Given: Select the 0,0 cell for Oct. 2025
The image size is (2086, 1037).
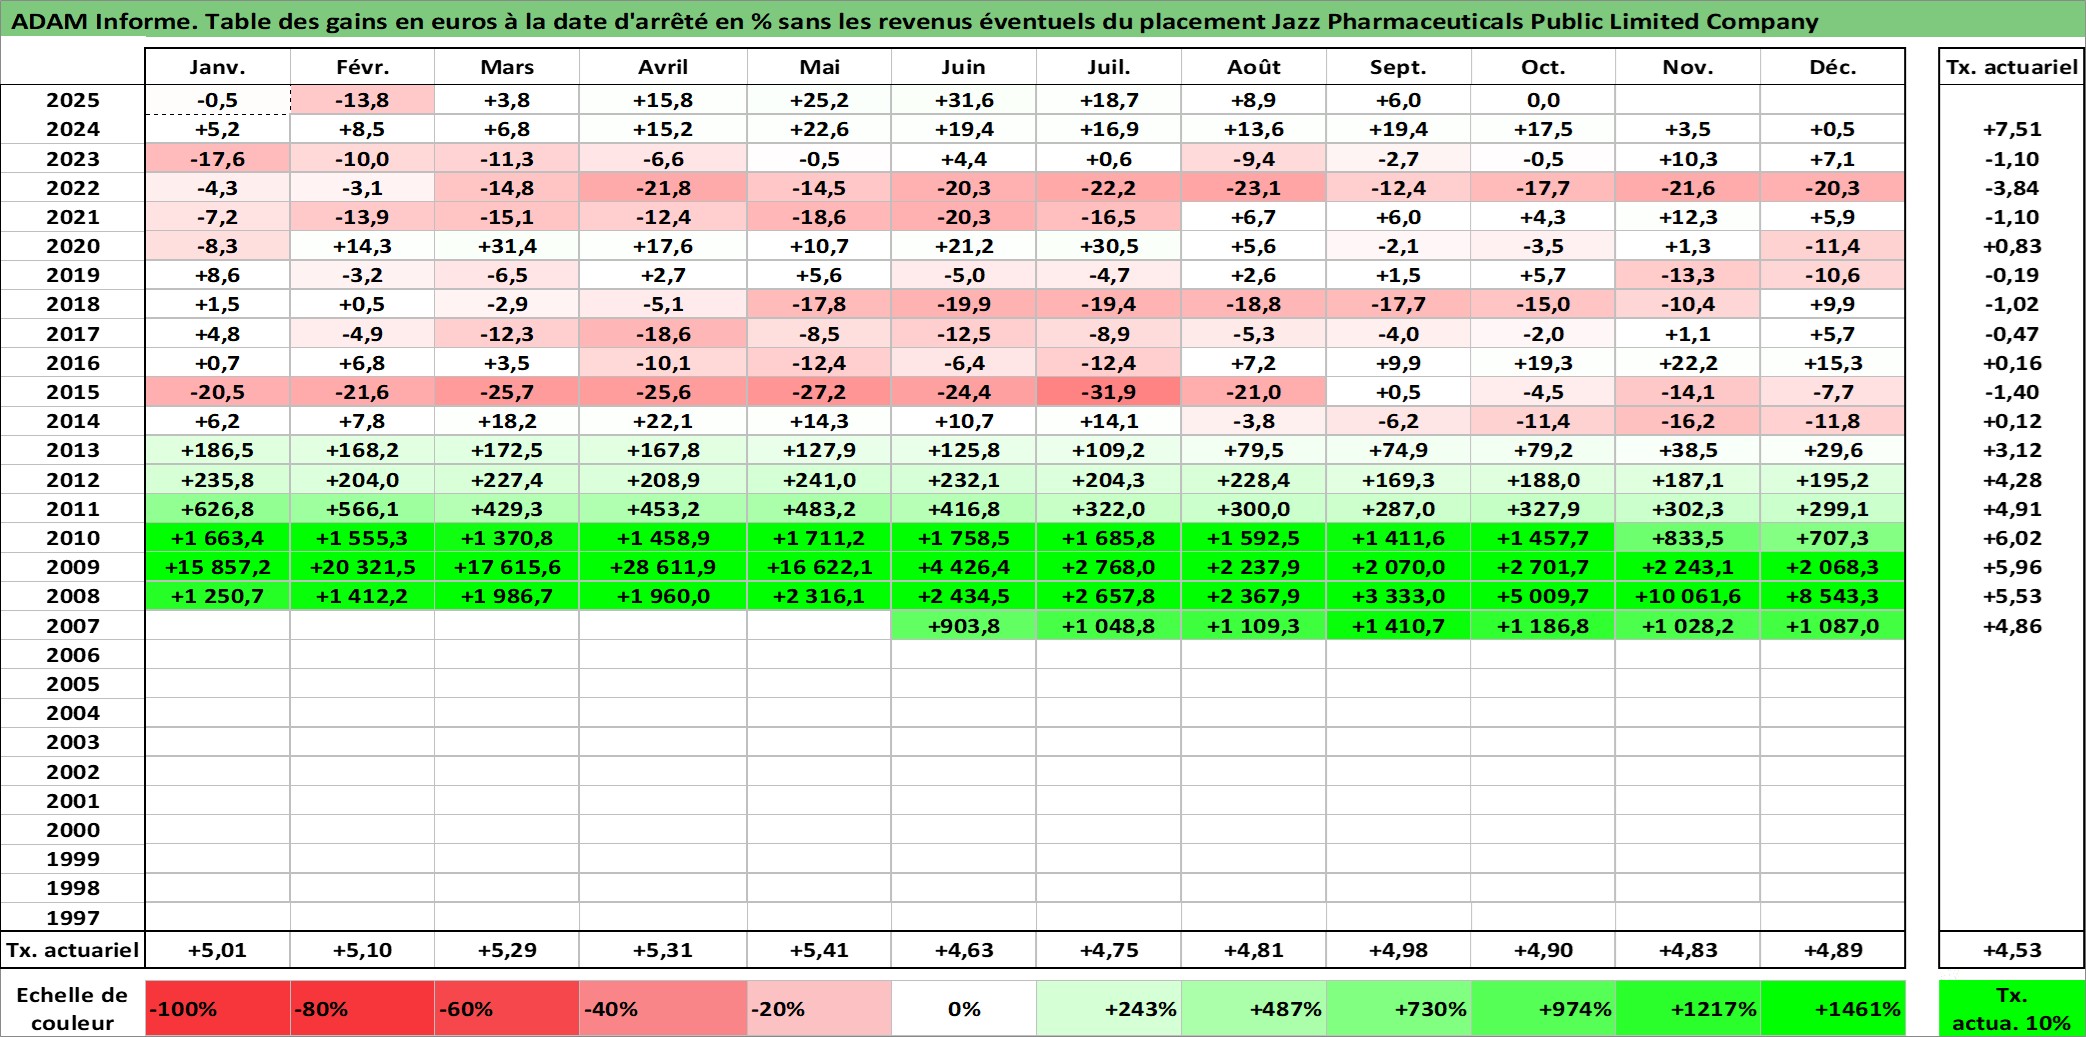Looking at the screenshot, I should tap(1543, 100).
